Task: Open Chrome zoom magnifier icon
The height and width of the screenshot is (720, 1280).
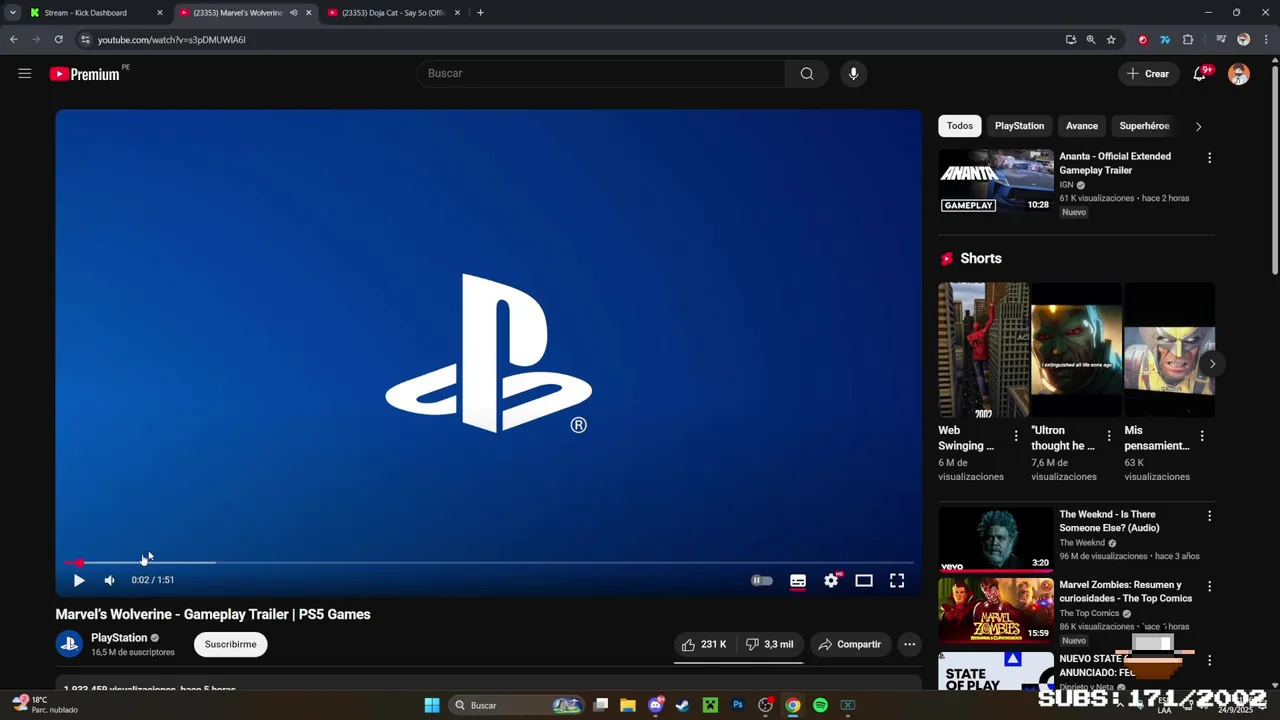Action: click(x=1091, y=40)
